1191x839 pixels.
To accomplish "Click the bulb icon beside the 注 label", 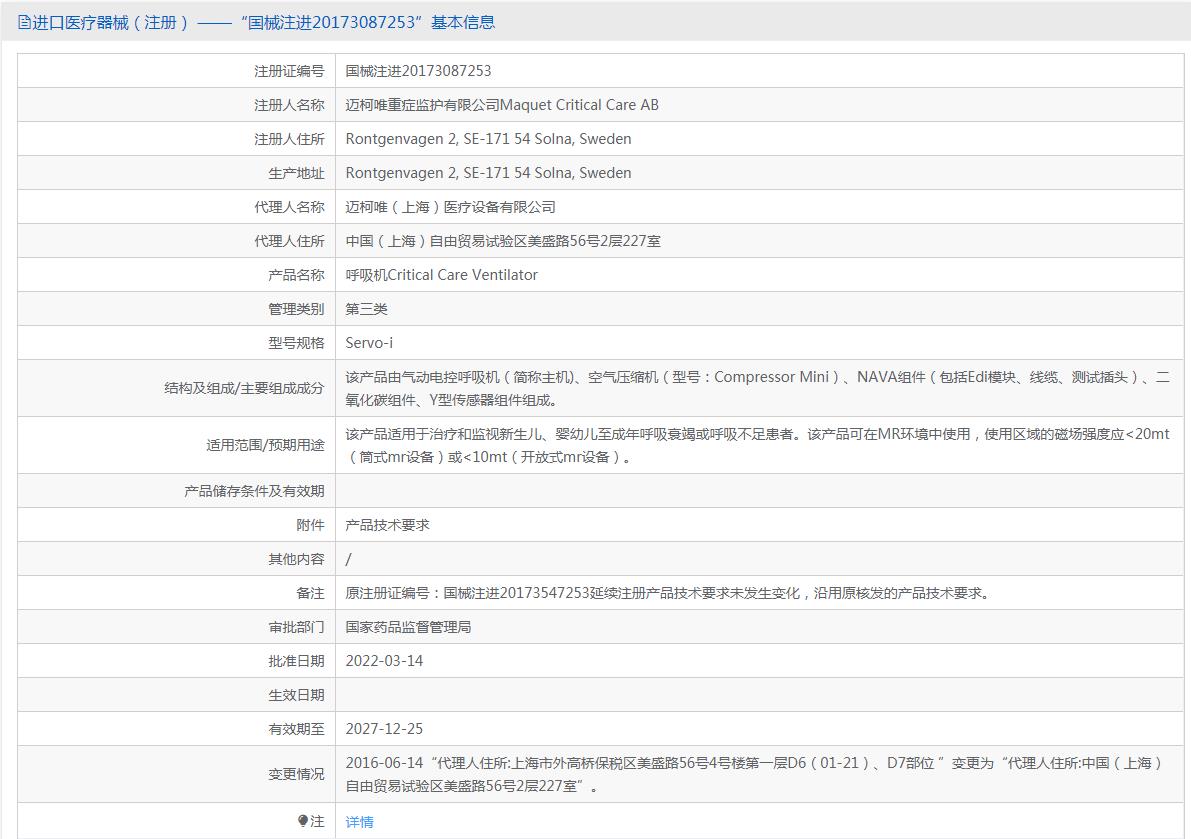I will pos(303,821).
